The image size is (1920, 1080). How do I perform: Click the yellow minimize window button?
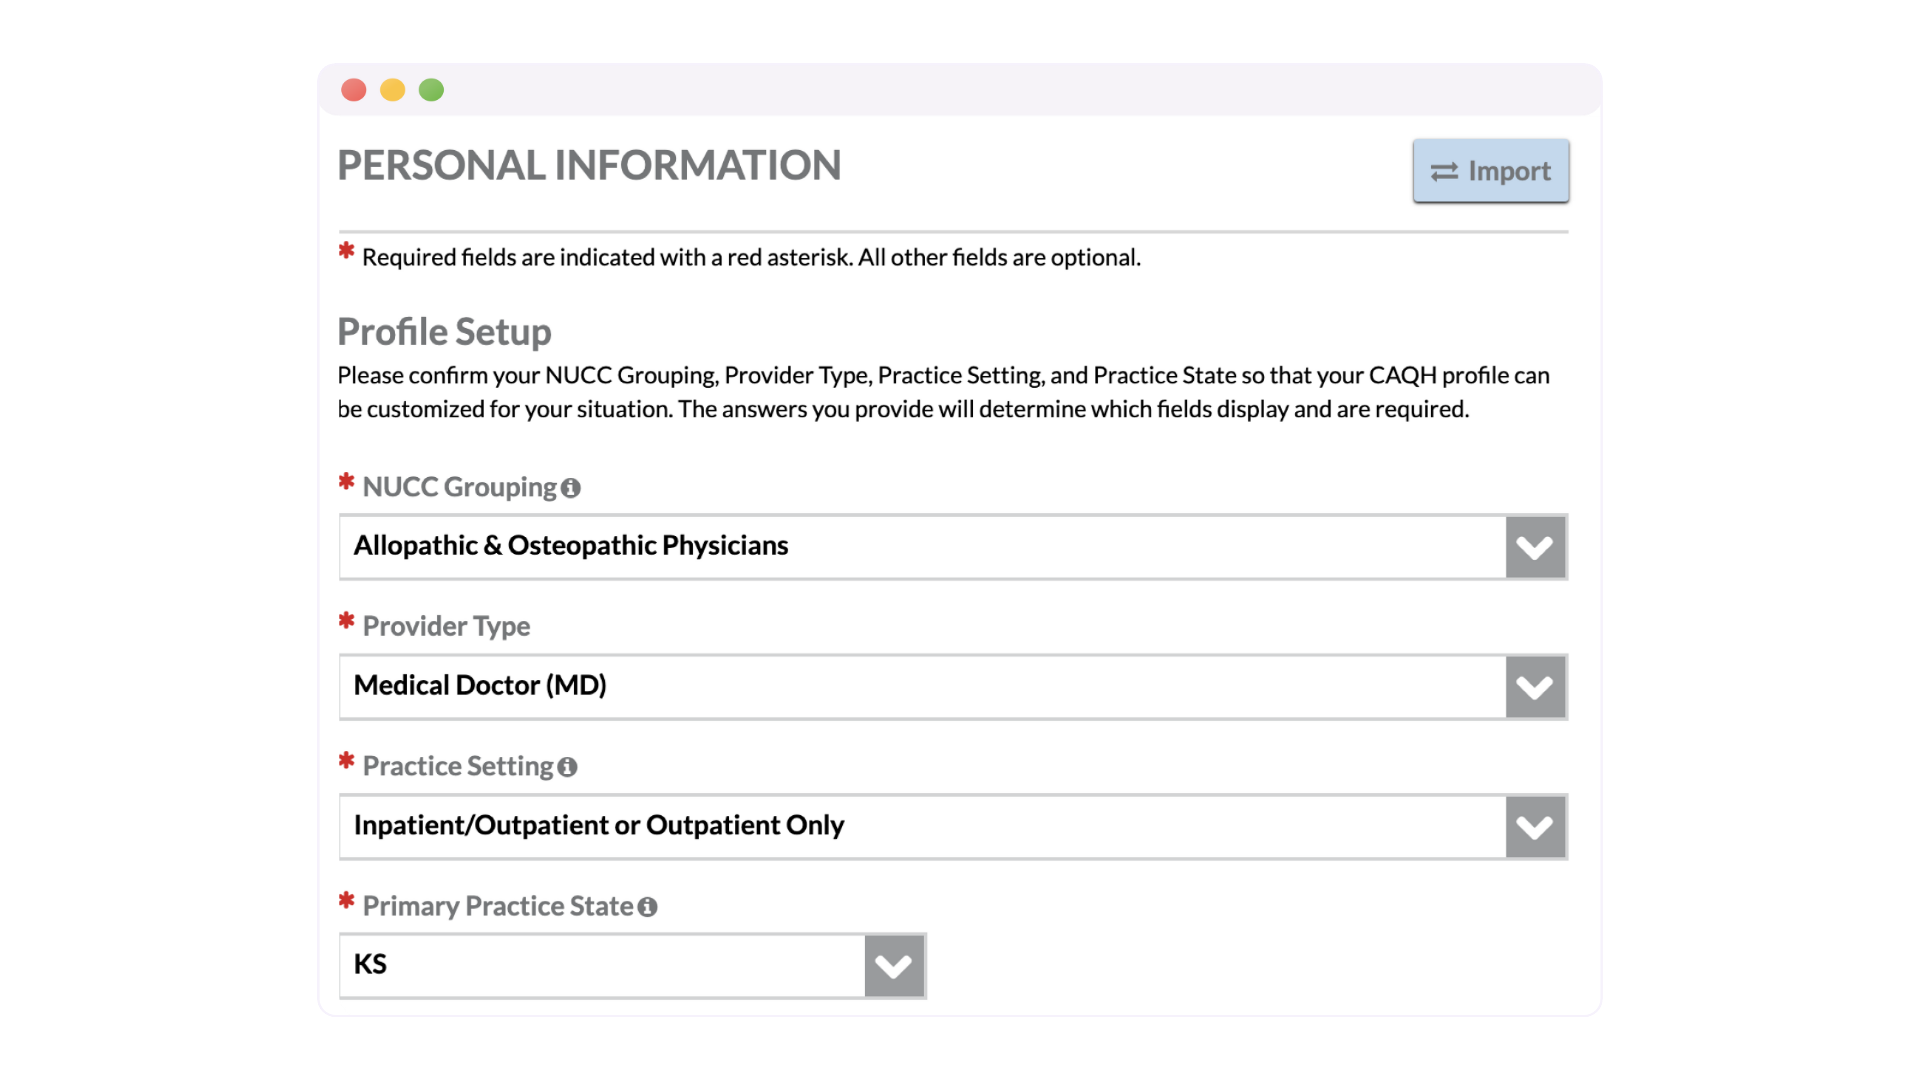coord(393,90)
